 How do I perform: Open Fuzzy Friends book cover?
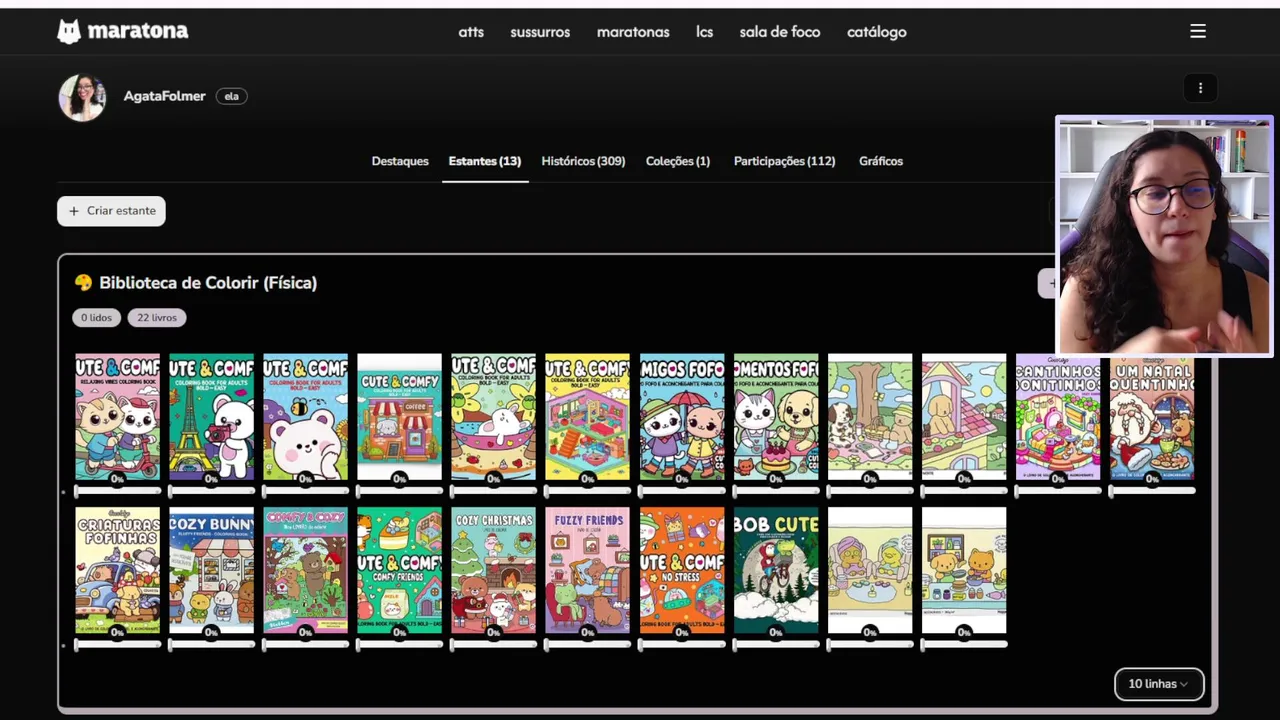point(587,570)
